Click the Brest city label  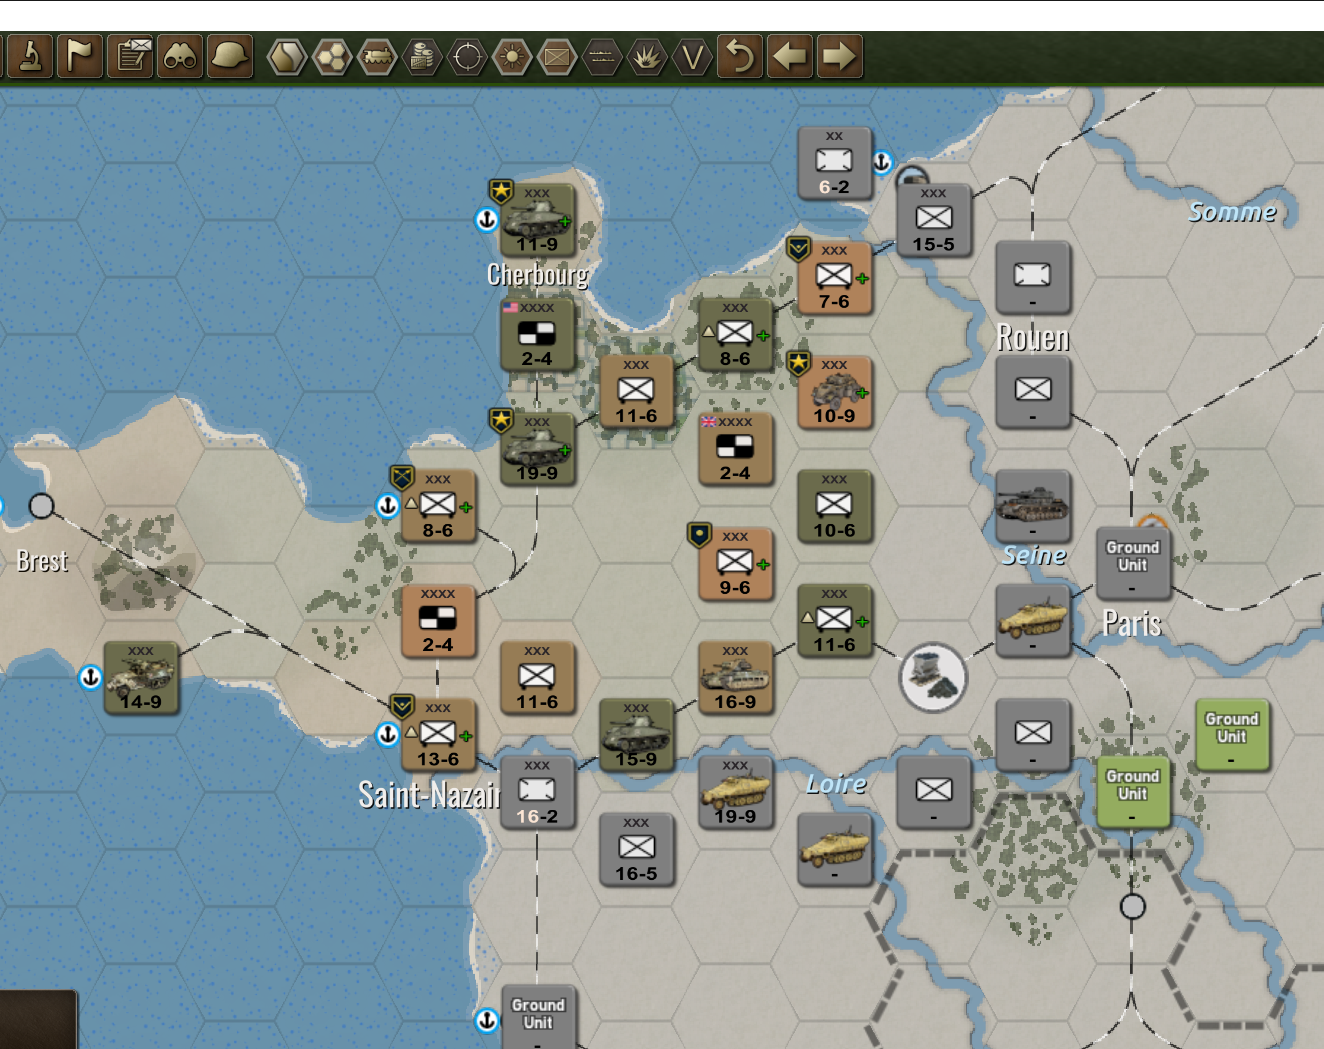tap(42, 561)
